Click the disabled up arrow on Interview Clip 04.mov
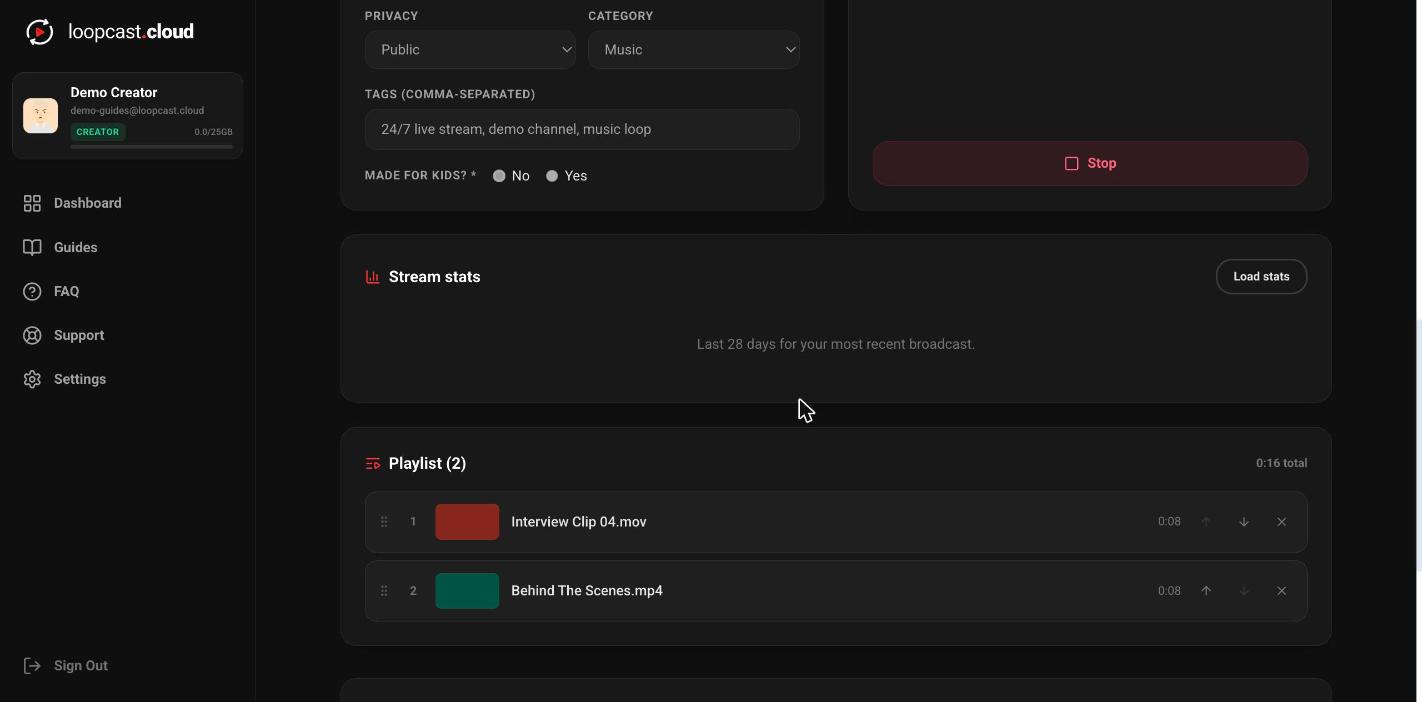Viewport: 1422px width, 702px height. pos(1206,522)
